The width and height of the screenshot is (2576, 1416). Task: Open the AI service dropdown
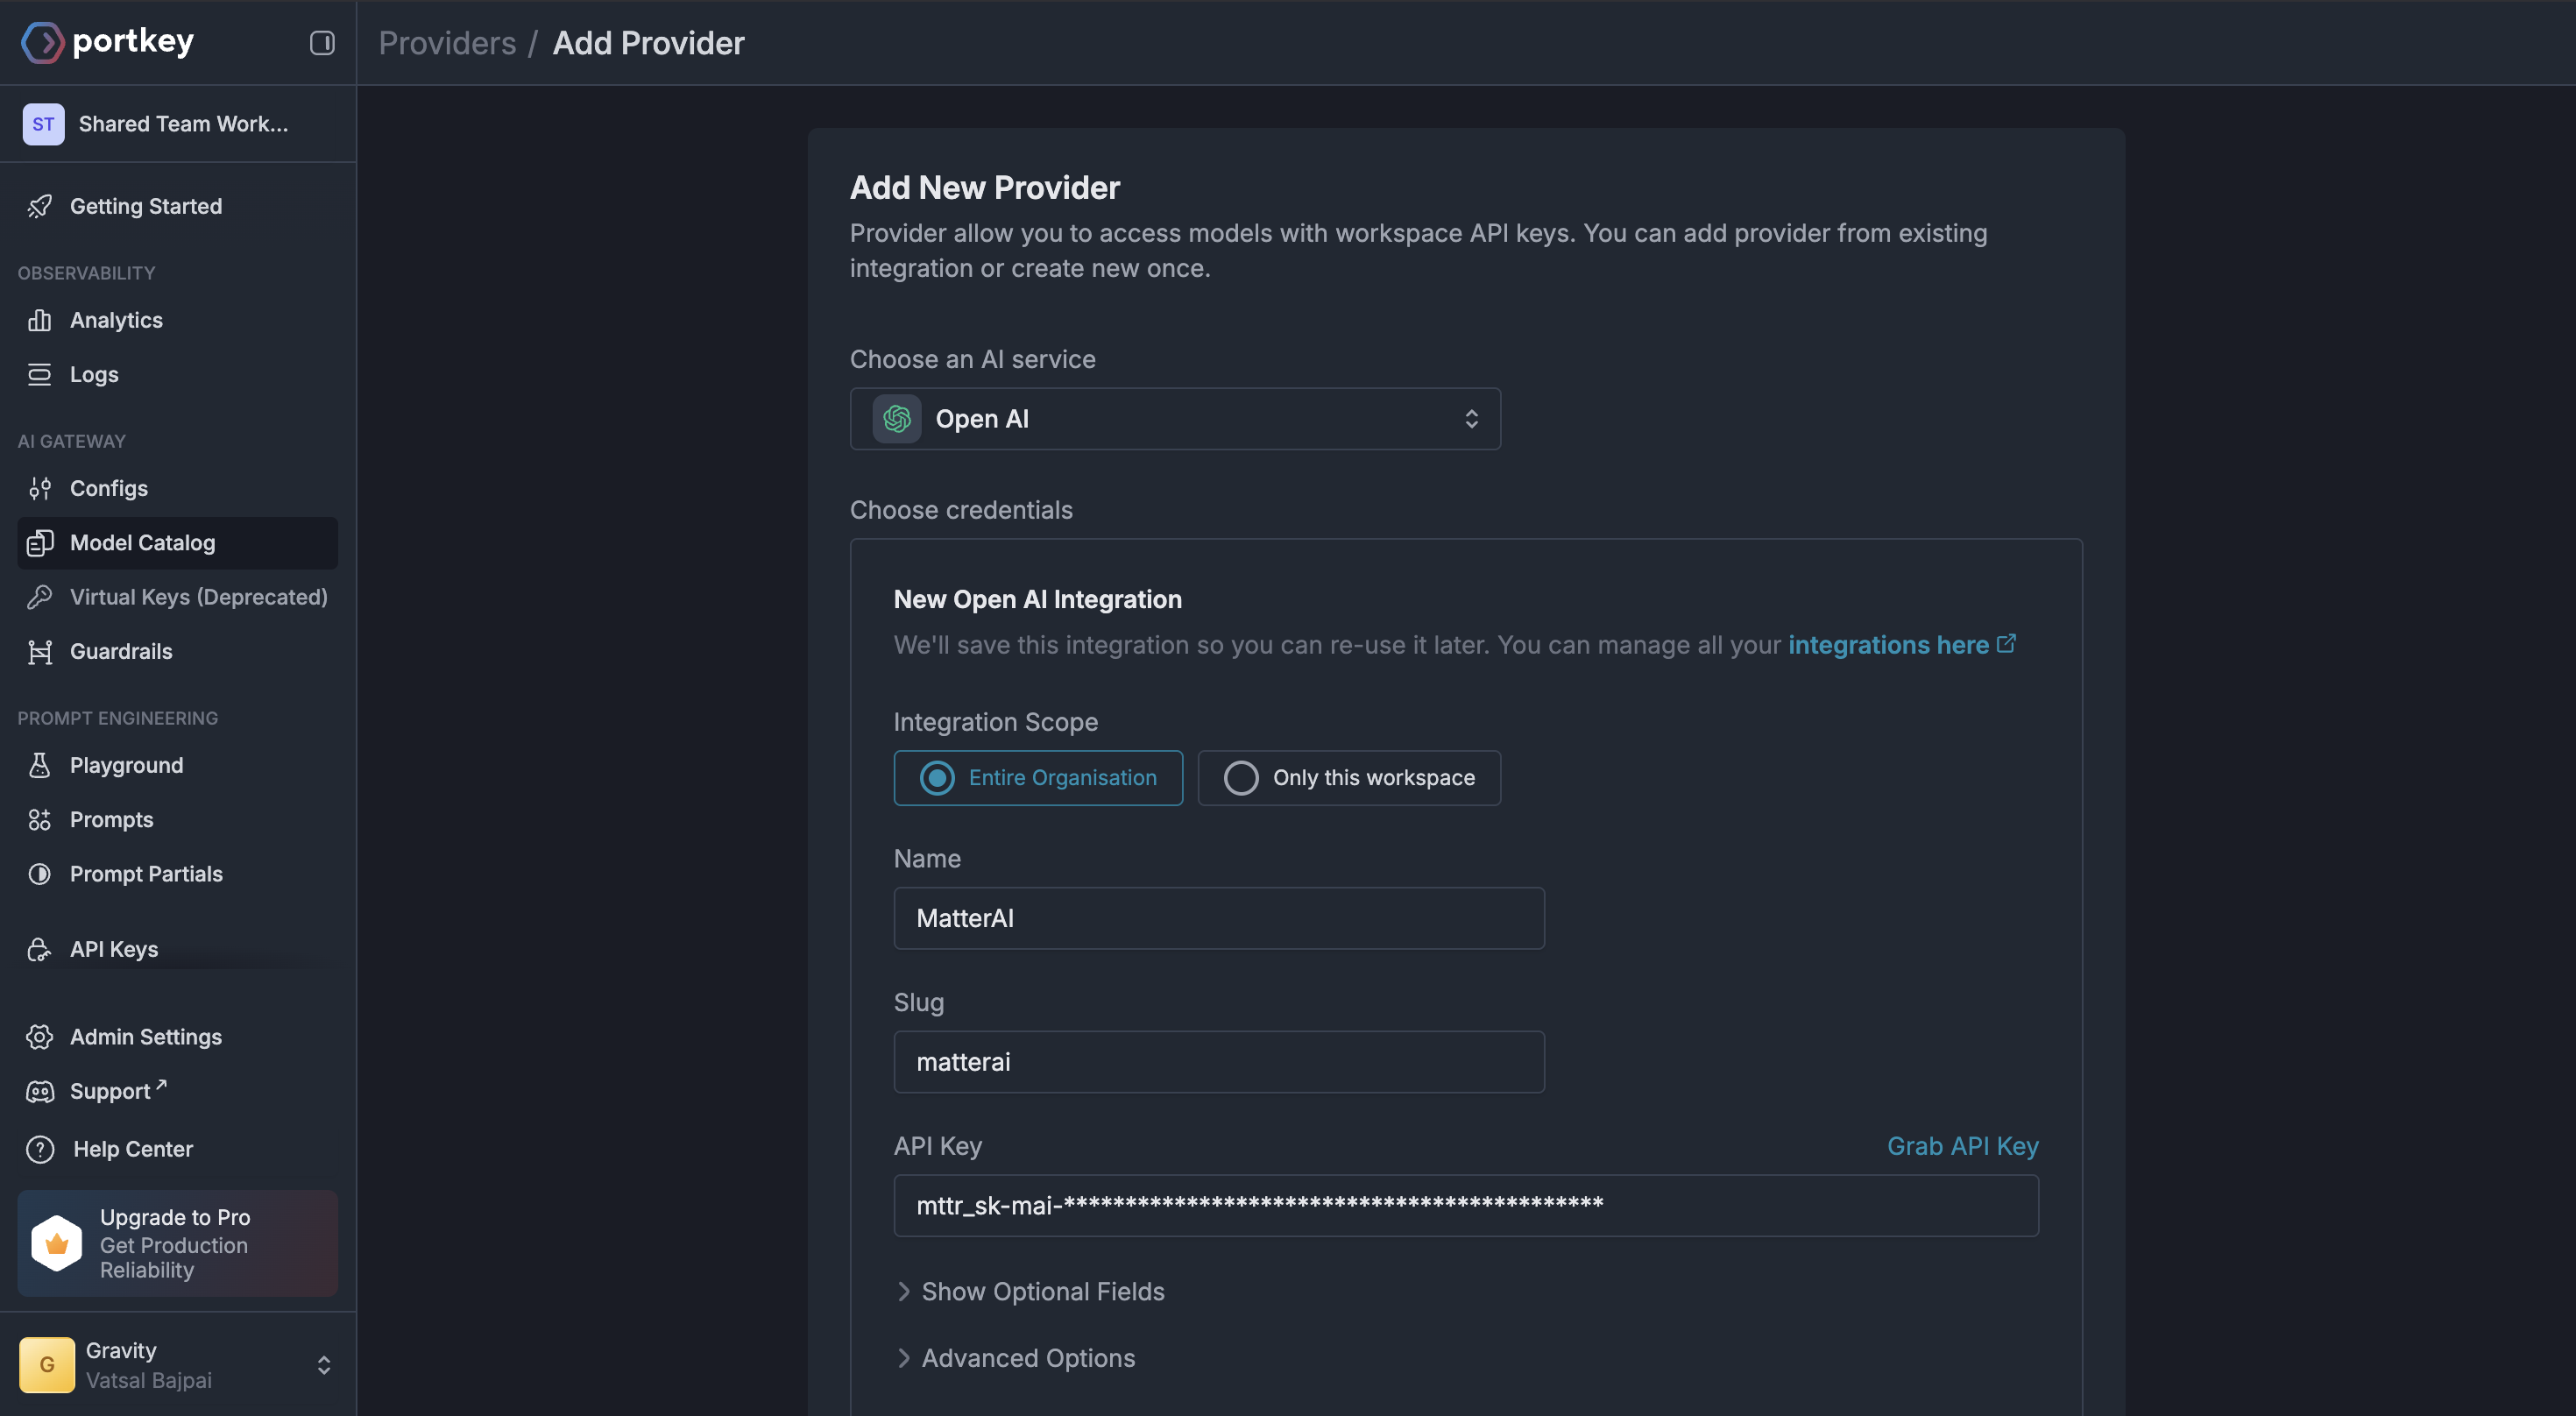click(x=1174, y=418)
